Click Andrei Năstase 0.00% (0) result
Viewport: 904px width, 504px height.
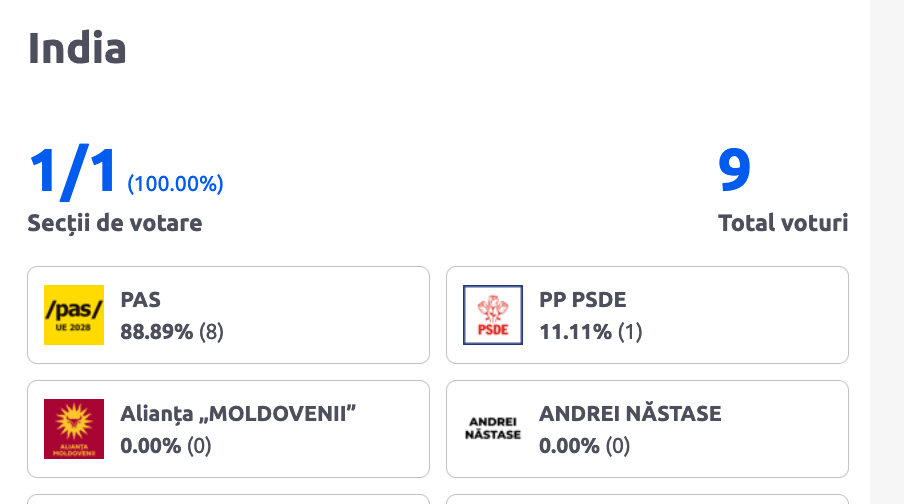tap(584, 445)
